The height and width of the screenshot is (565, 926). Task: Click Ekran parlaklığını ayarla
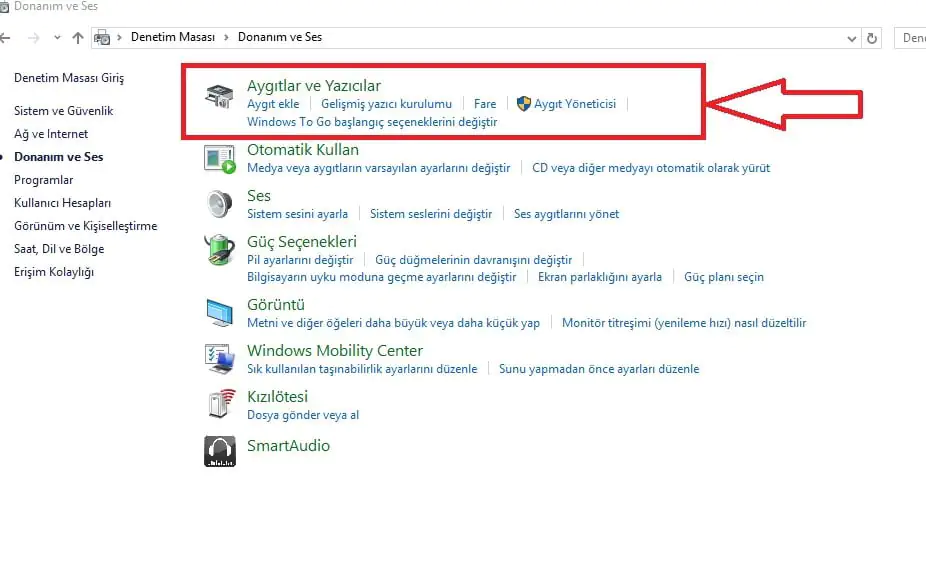(599, 277)
